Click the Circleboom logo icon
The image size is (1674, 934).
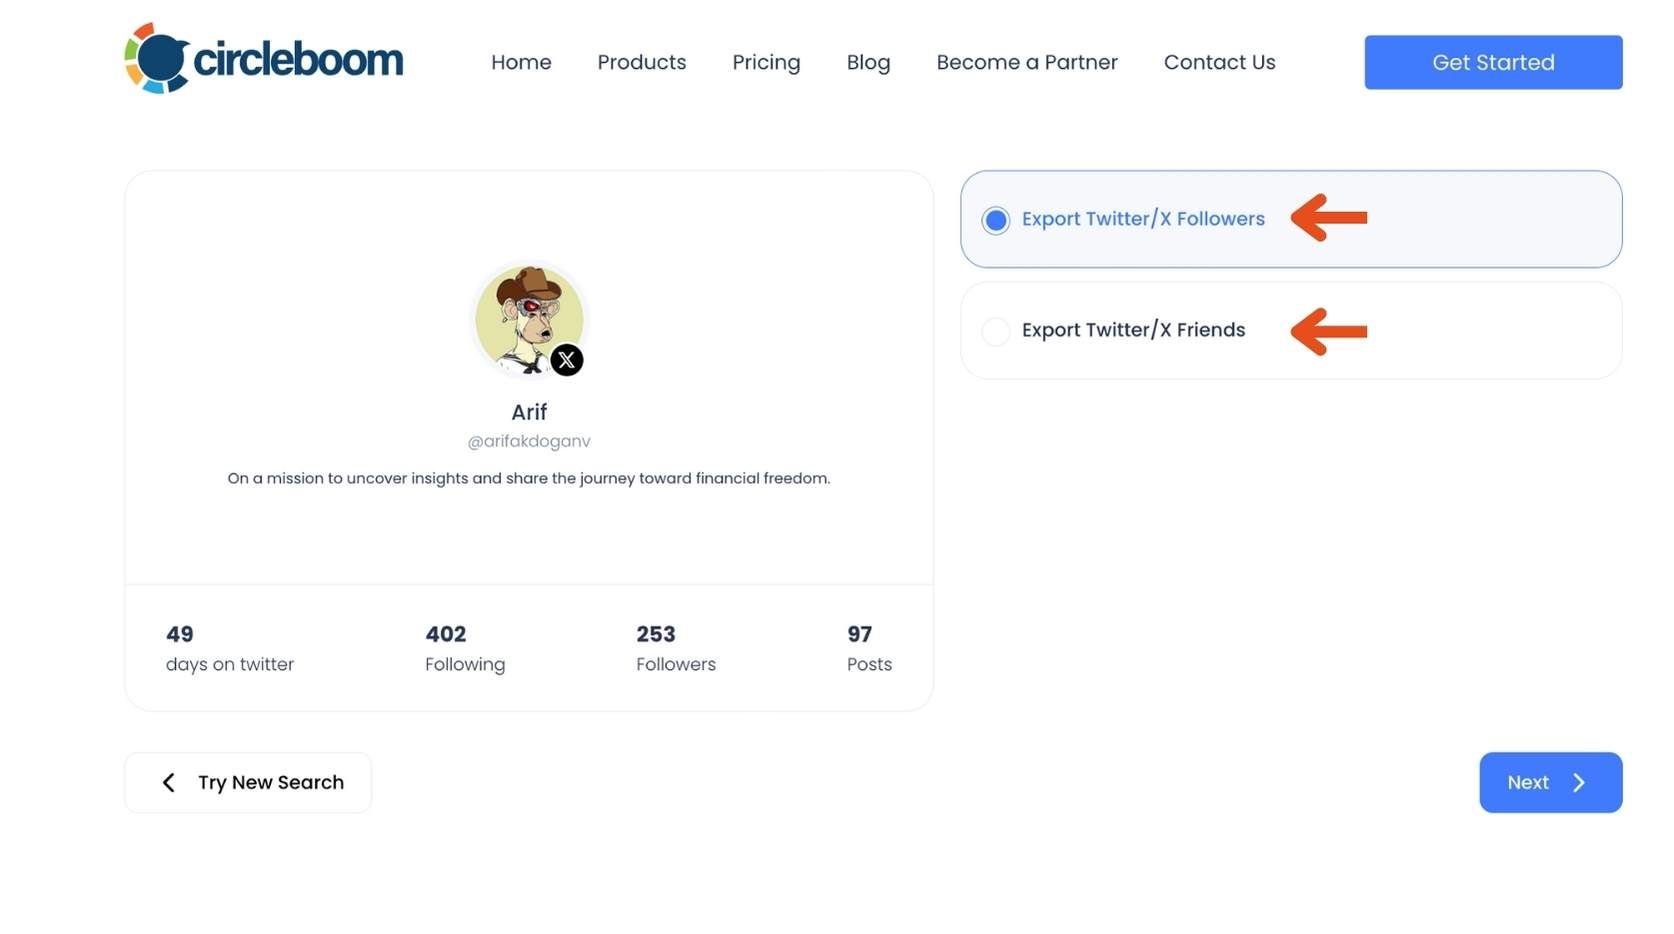pos(157,58)
